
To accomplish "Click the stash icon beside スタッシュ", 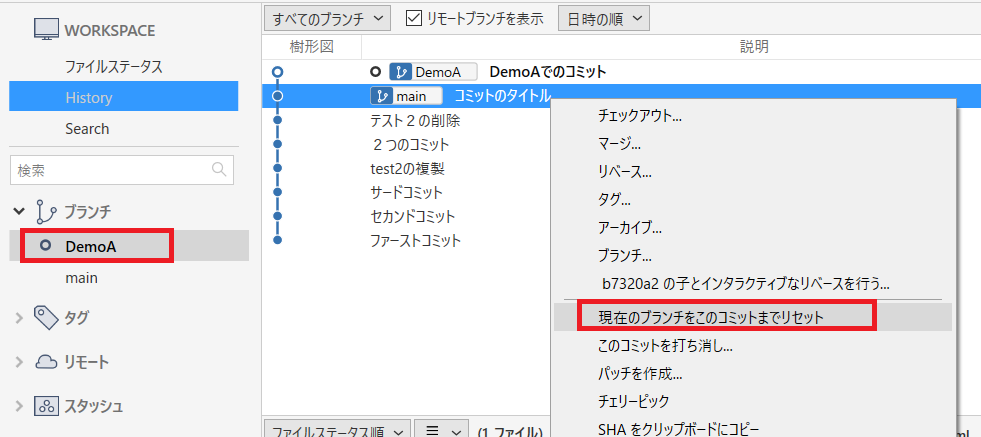I will click(x=46, y=406).
